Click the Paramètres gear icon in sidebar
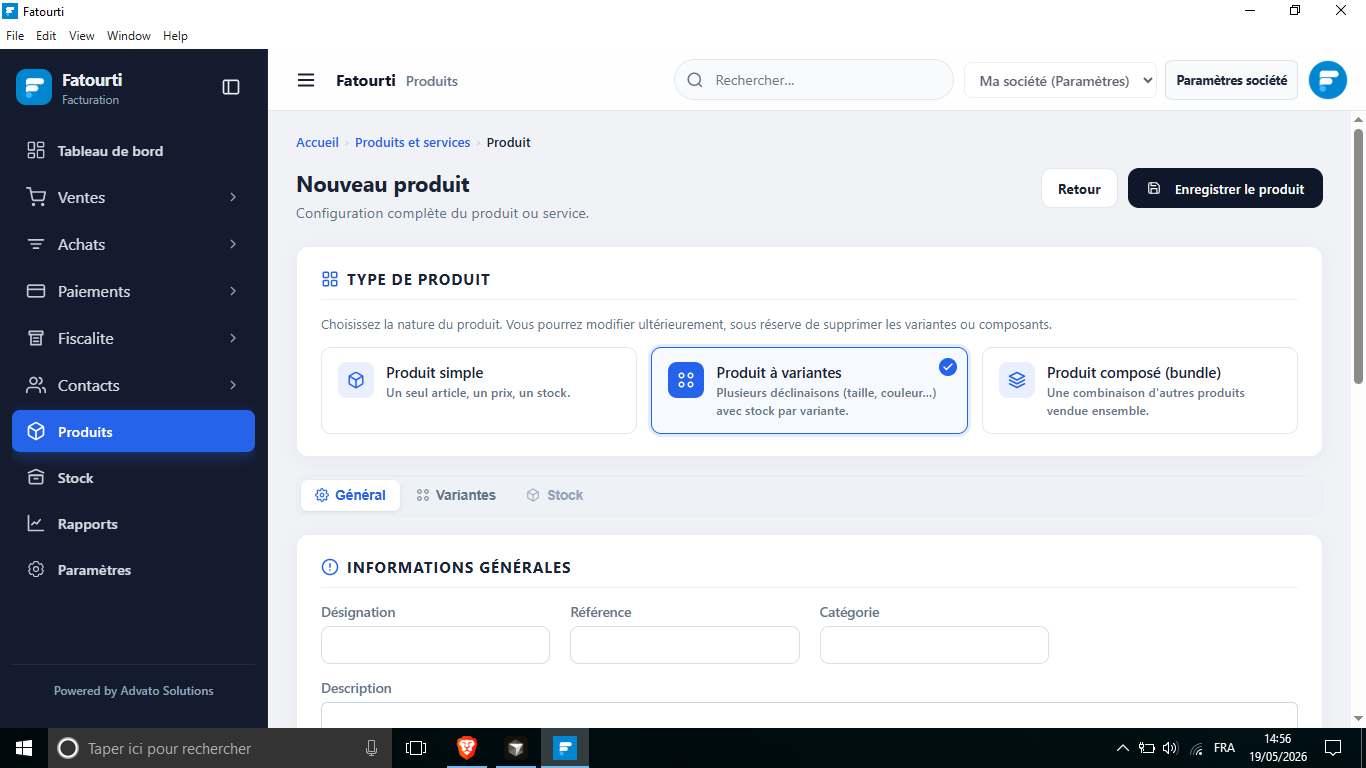 (36, 569)
